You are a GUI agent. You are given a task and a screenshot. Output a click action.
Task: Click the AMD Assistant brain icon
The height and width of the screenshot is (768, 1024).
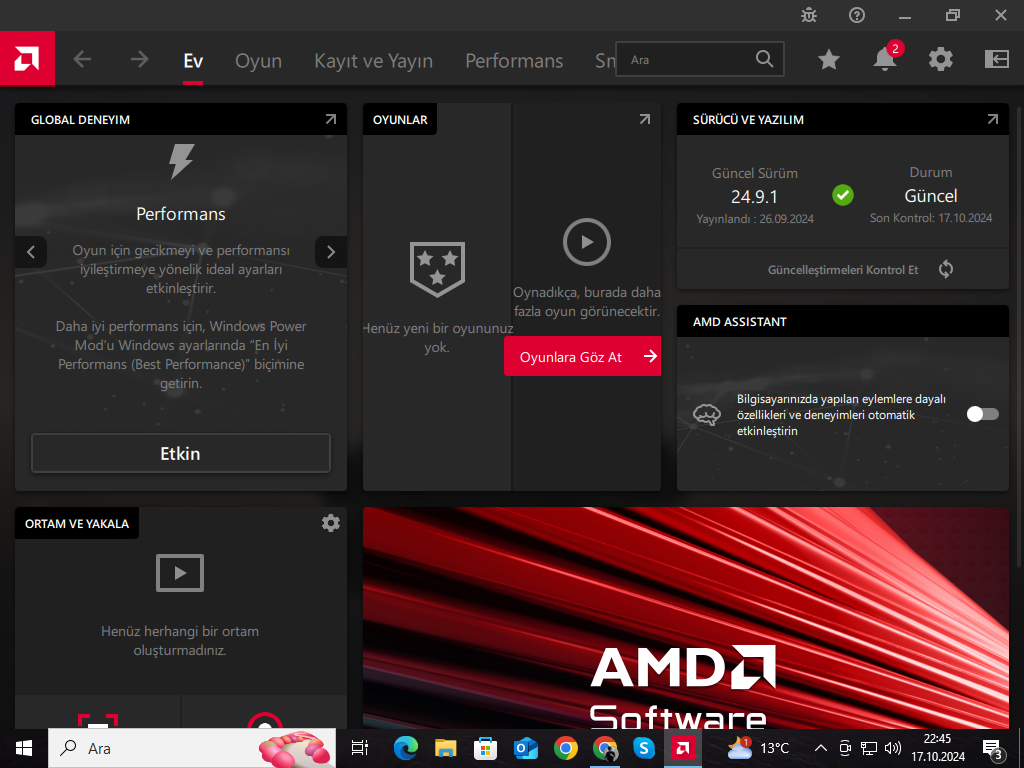point(707,415)
